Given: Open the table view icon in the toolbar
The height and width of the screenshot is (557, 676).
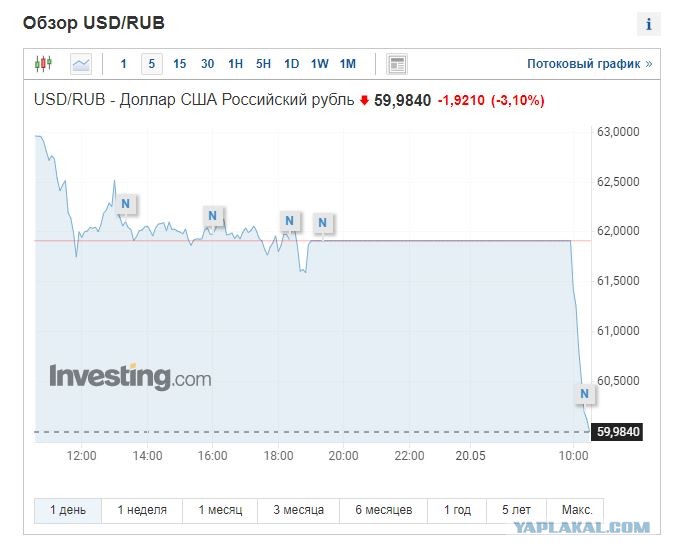Looking at the screenshot, I should point(397,64).
